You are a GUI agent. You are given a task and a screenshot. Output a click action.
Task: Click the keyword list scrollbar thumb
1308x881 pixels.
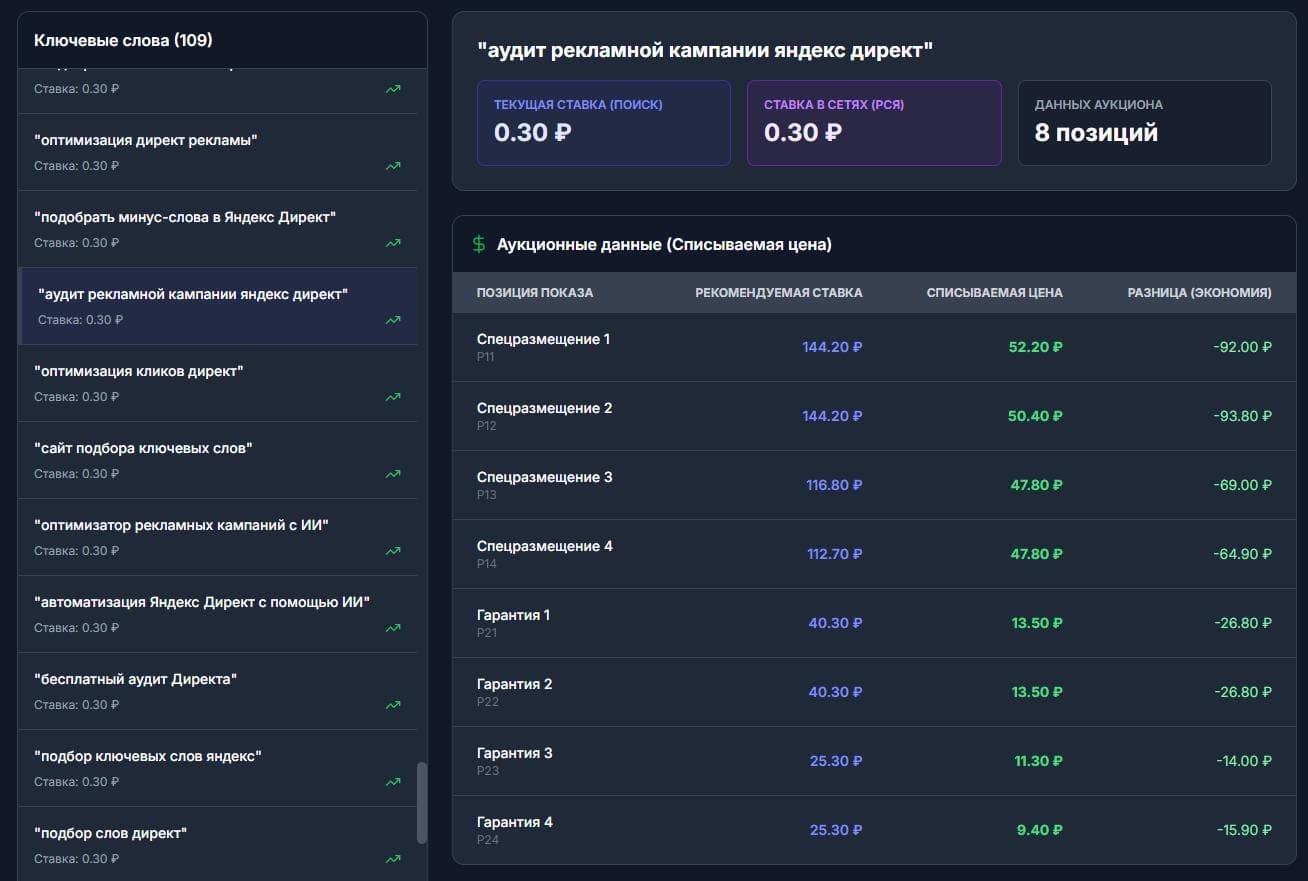coord(422,803)
